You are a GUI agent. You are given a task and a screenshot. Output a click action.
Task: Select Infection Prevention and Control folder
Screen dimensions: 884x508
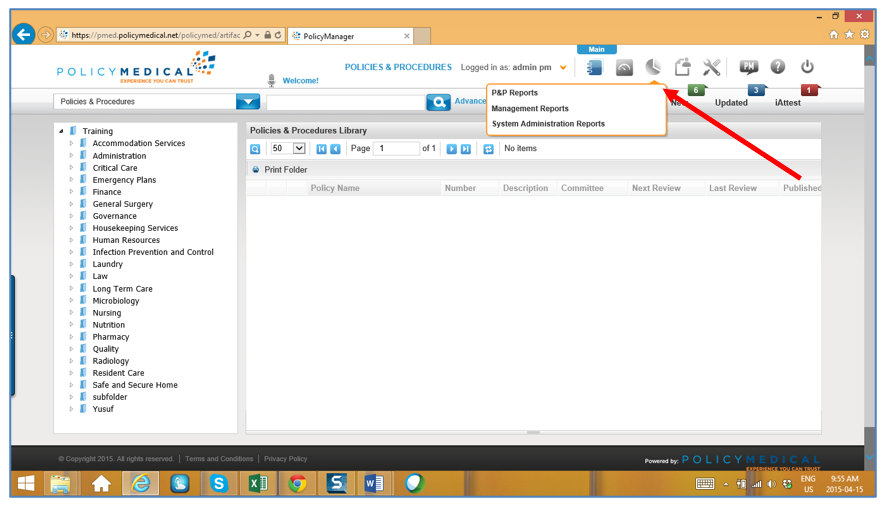[x=153, y=252]
